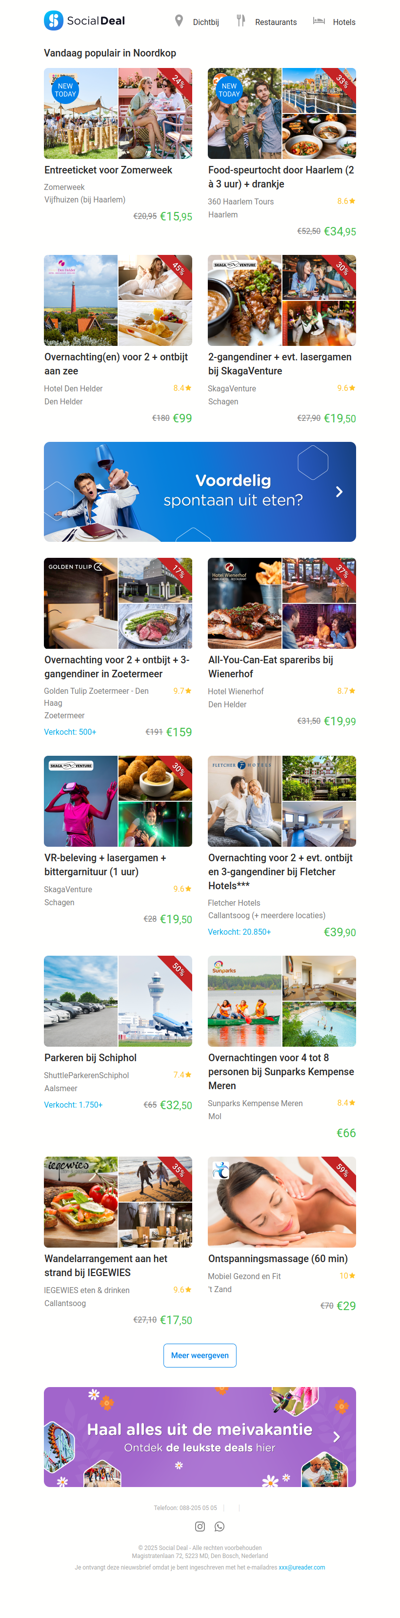Open Parkeren bij Schiphol deal title

point(90,1057)
